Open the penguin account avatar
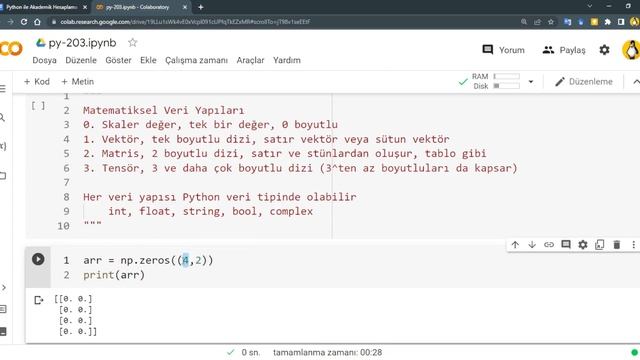640x360 pixels. (631, 50)
